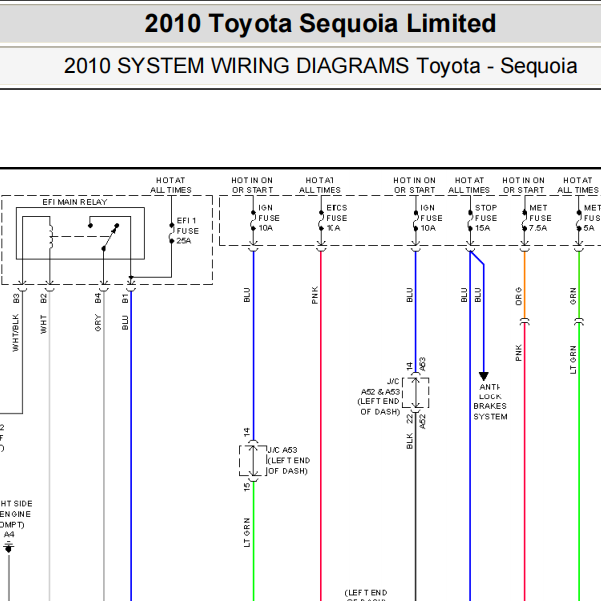Click the "BLK" wire label below connector A52
Image resolution: width=601 pixels, height=601 pixels.
[409, 441]
